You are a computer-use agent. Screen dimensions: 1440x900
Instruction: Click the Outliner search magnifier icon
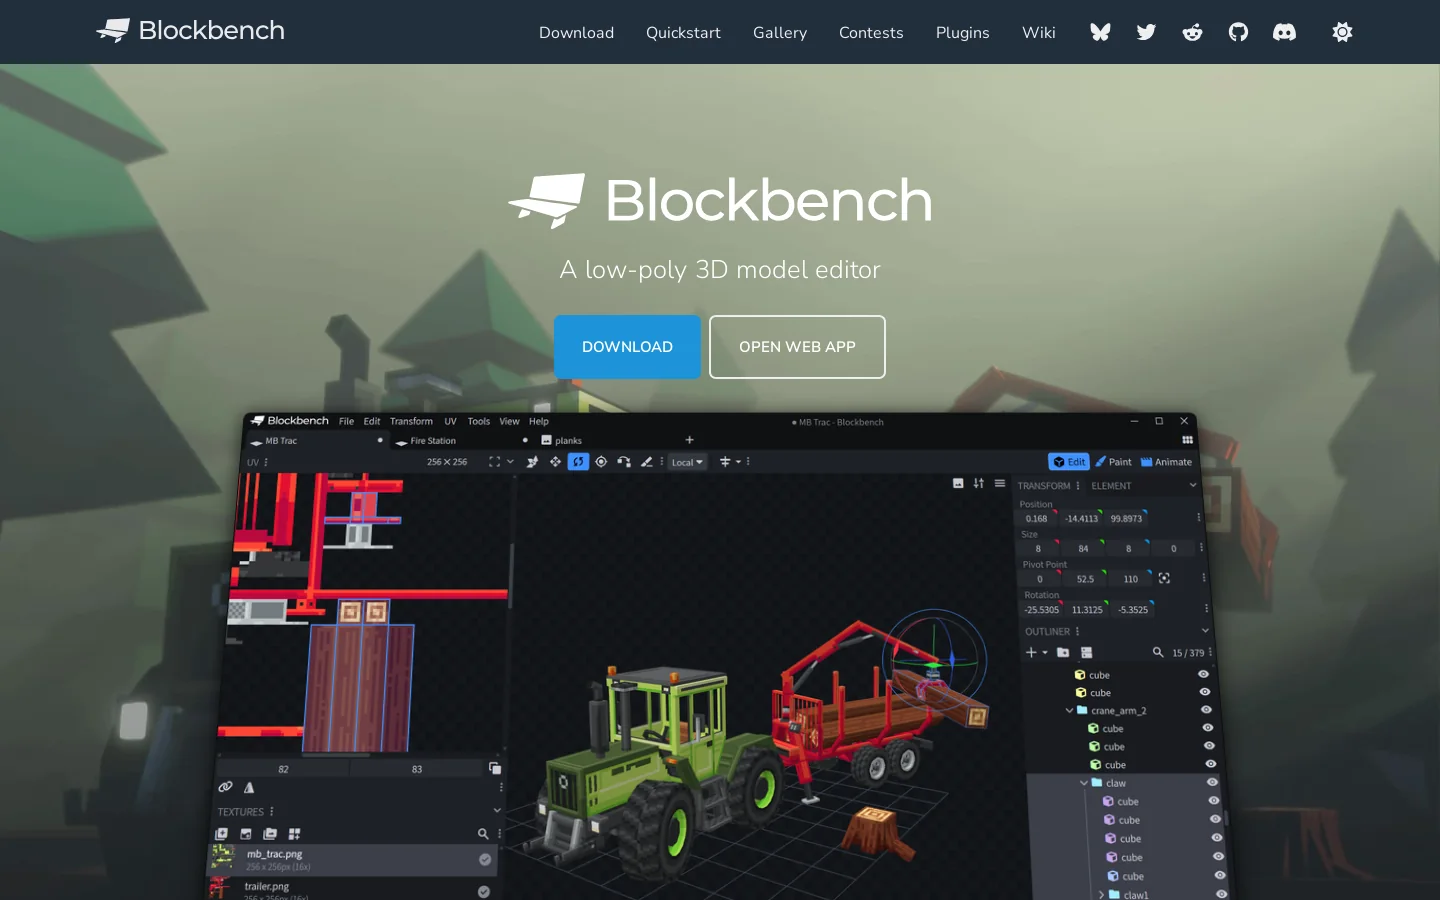pyautogui.click(x=1158, y=652)
